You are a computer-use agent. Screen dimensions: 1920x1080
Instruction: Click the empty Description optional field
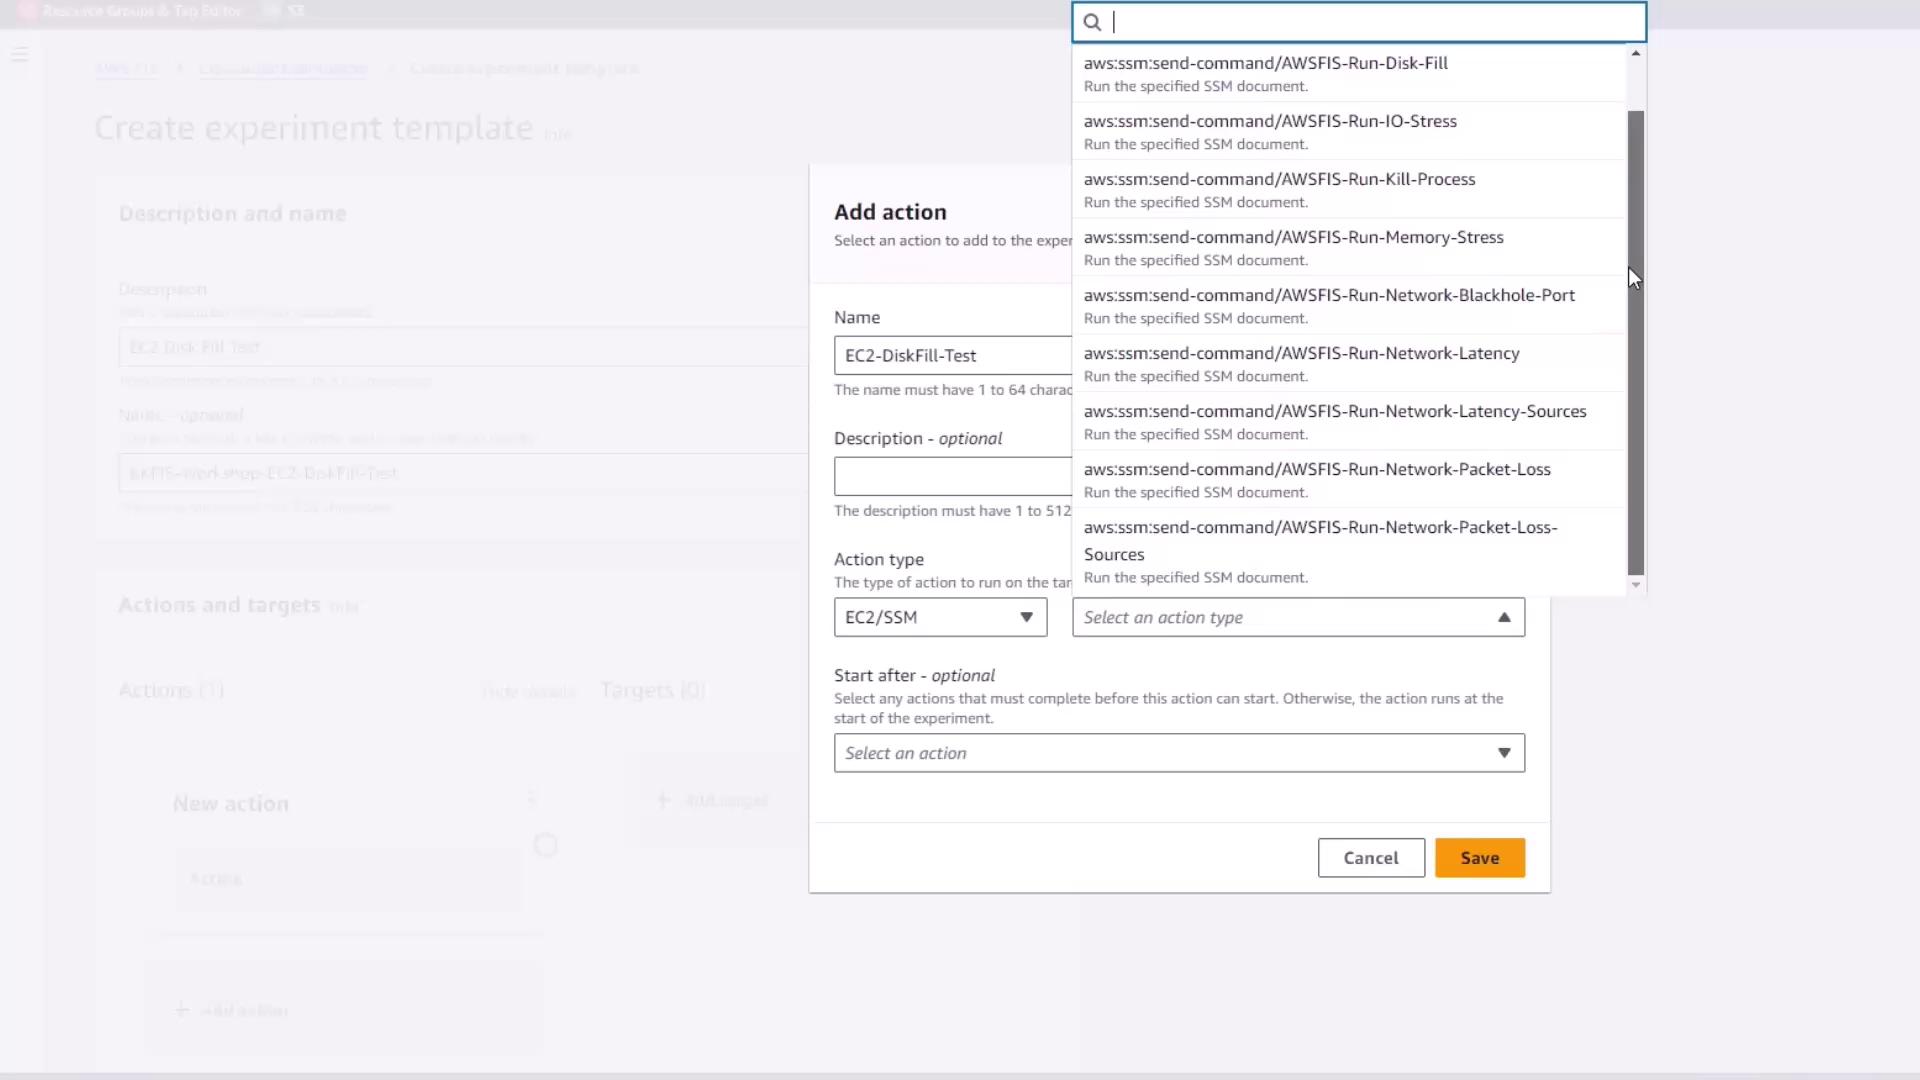point(952,476)
